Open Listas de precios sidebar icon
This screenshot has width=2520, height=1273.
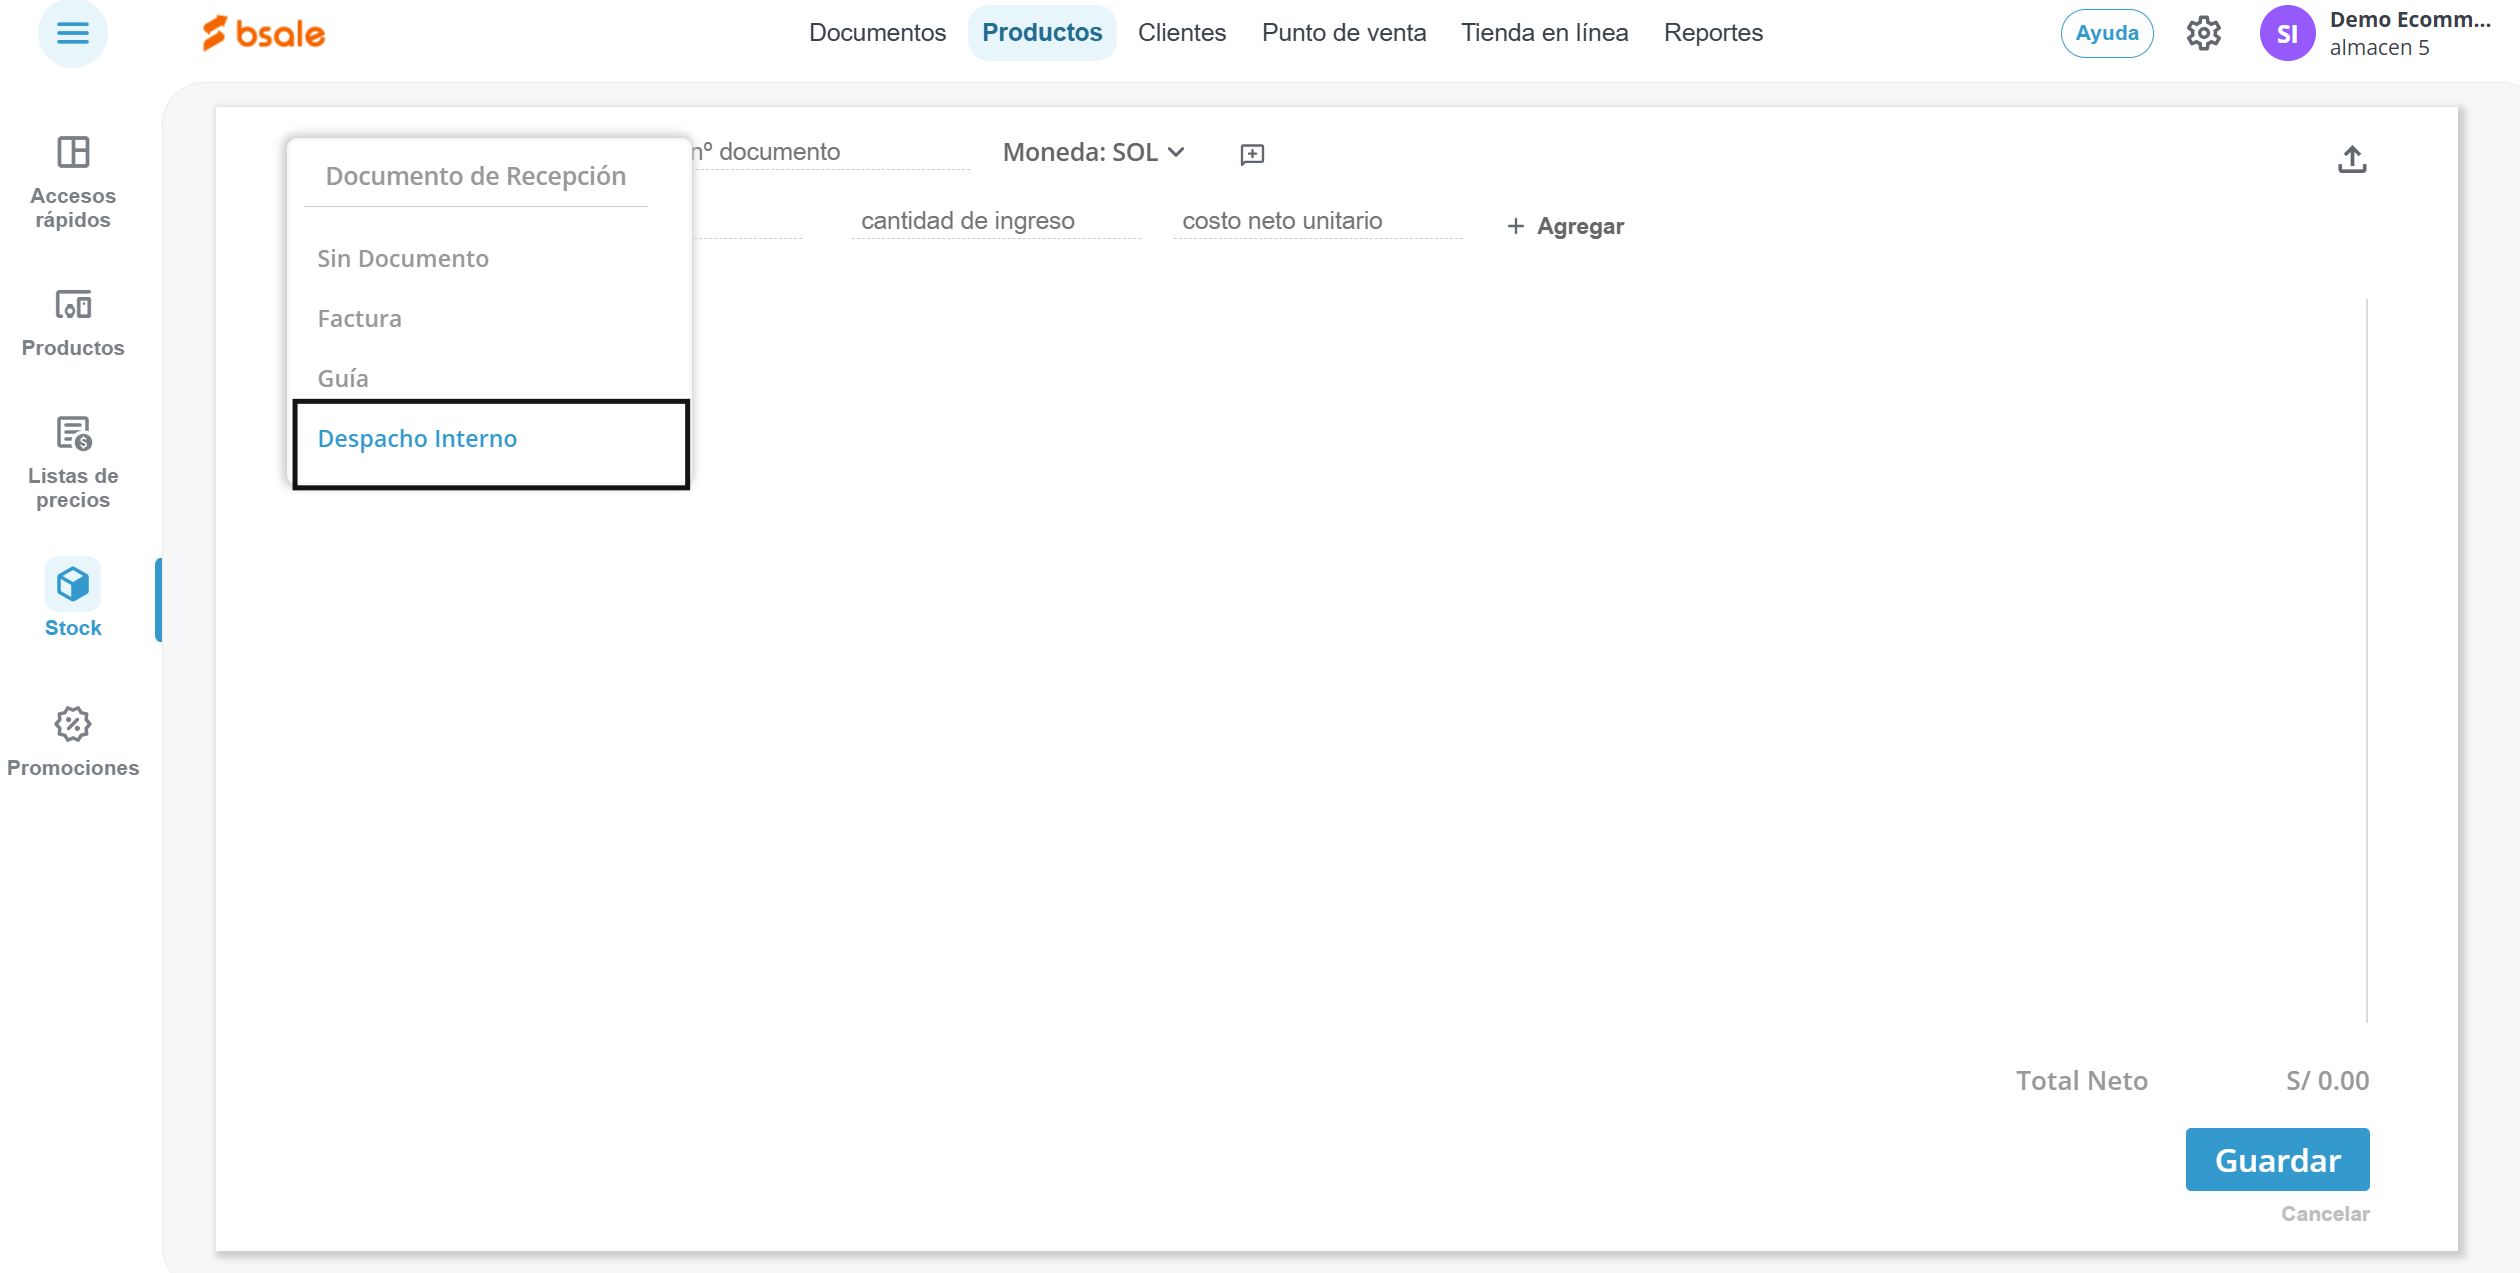(73, 434)
